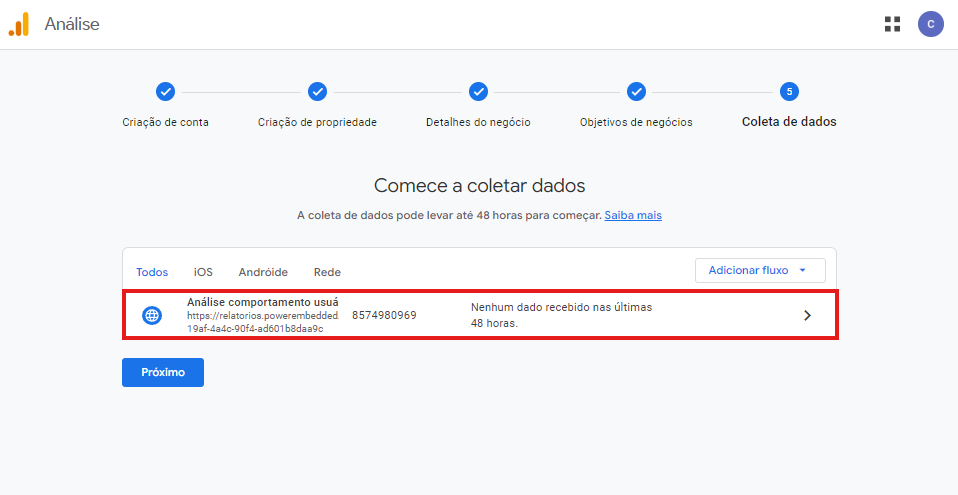Click the stream ID 8574980969
Viewport: 958px width, 495px height.
384,315
